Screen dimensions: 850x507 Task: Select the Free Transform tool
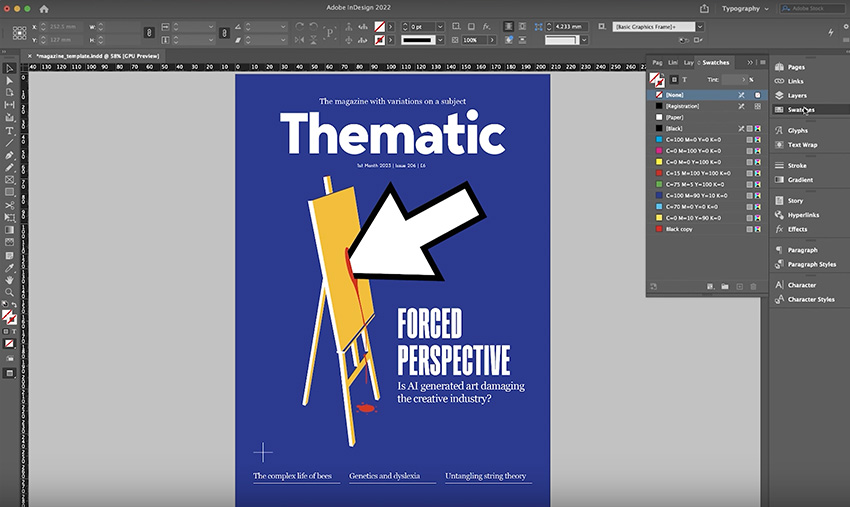9,217
